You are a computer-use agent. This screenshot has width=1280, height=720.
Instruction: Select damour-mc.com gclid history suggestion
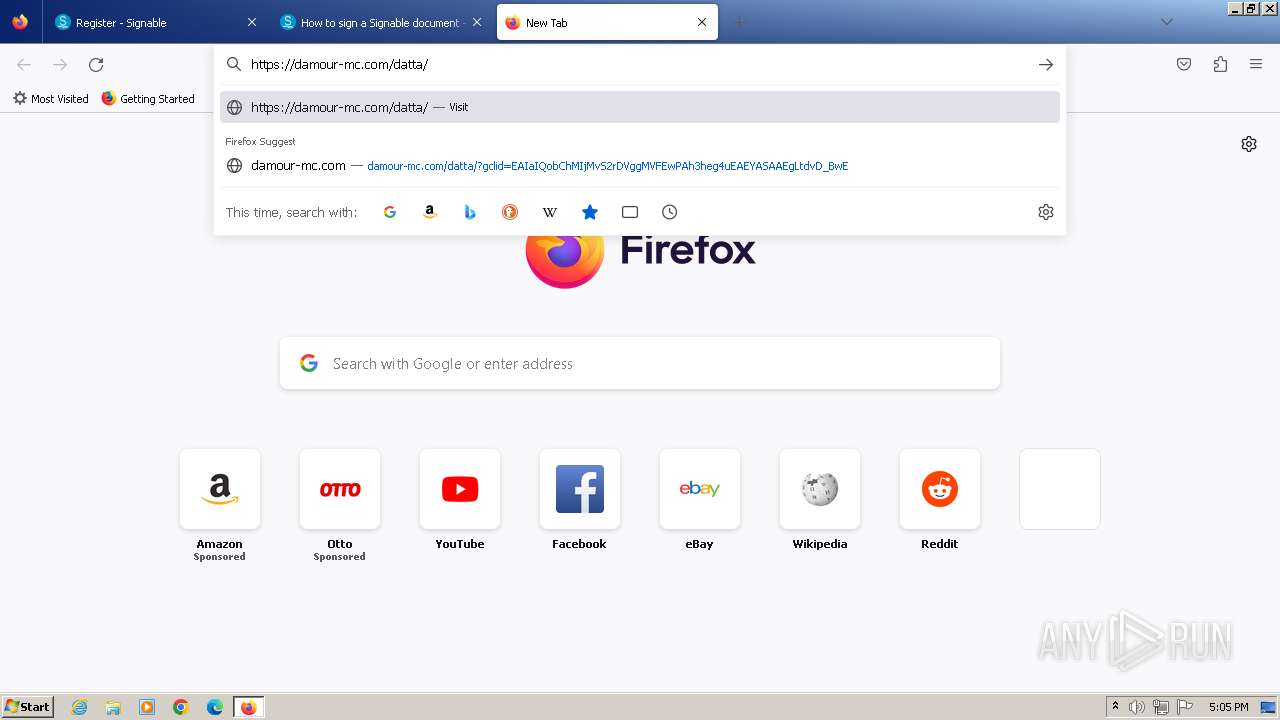(640, 166)
